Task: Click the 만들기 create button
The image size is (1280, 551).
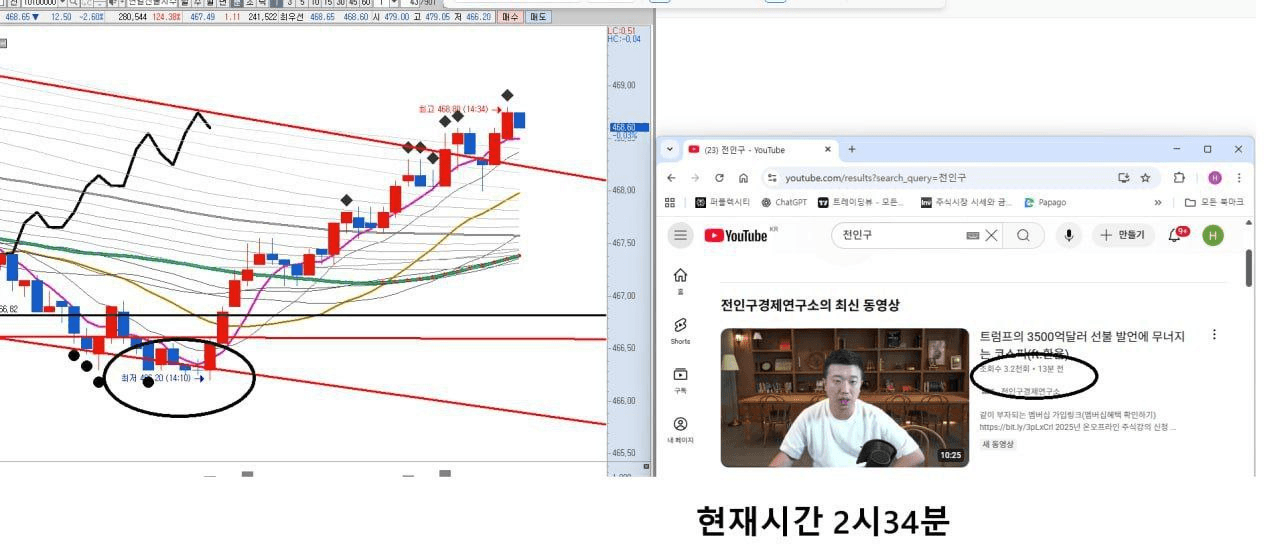Action: [1124, 236]
